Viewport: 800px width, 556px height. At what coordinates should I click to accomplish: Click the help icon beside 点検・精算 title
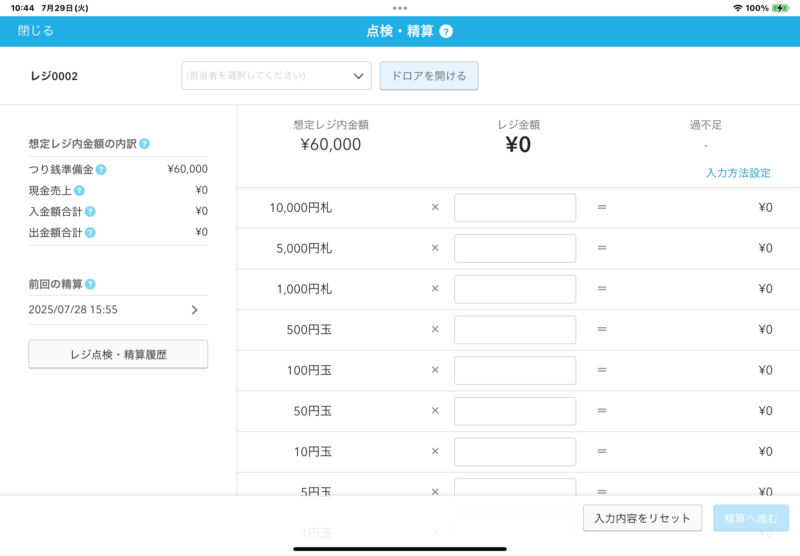446,31
